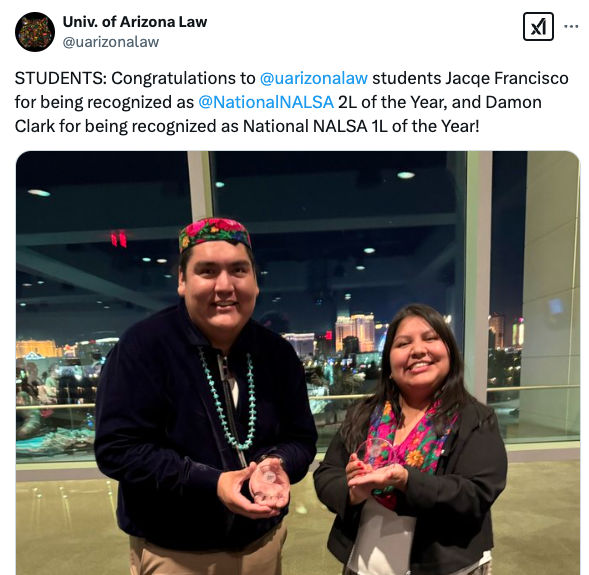Follow the @uarizonalaw mention in the tweet text
Image resolution: width=589 pixels, height=575 pixels.
pos(314,78)
